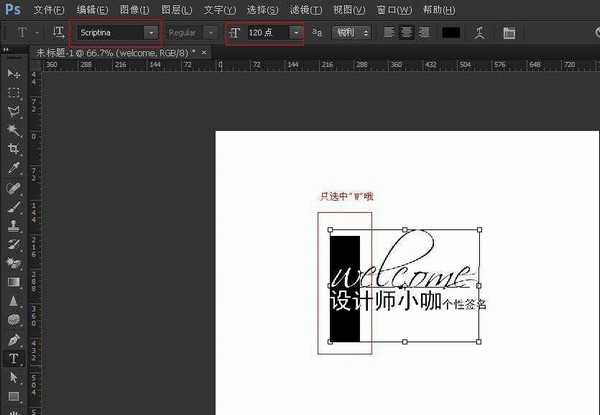Toggle text orientation button
Screen dimensions: 600x415
click(58, 33)
